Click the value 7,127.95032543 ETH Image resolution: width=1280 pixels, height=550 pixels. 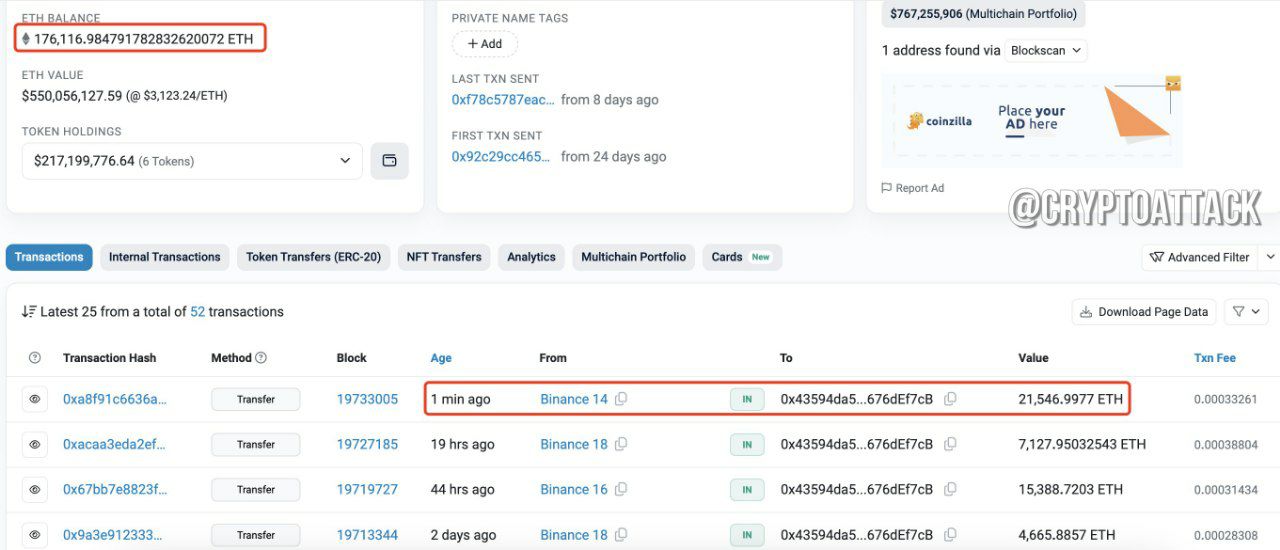pyautogui.click(x=1082, y=444)
